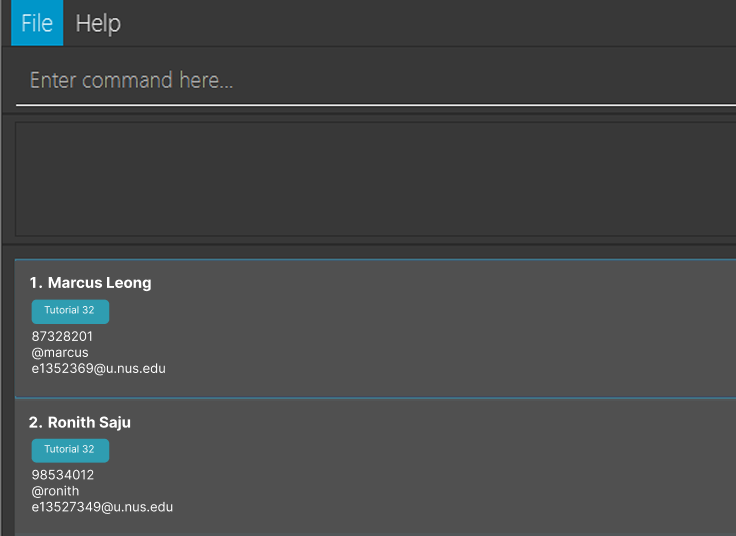Click the @marcus Telegram handle
The width and height of the screenshot is (736, 536).
[x=60, y=352]
